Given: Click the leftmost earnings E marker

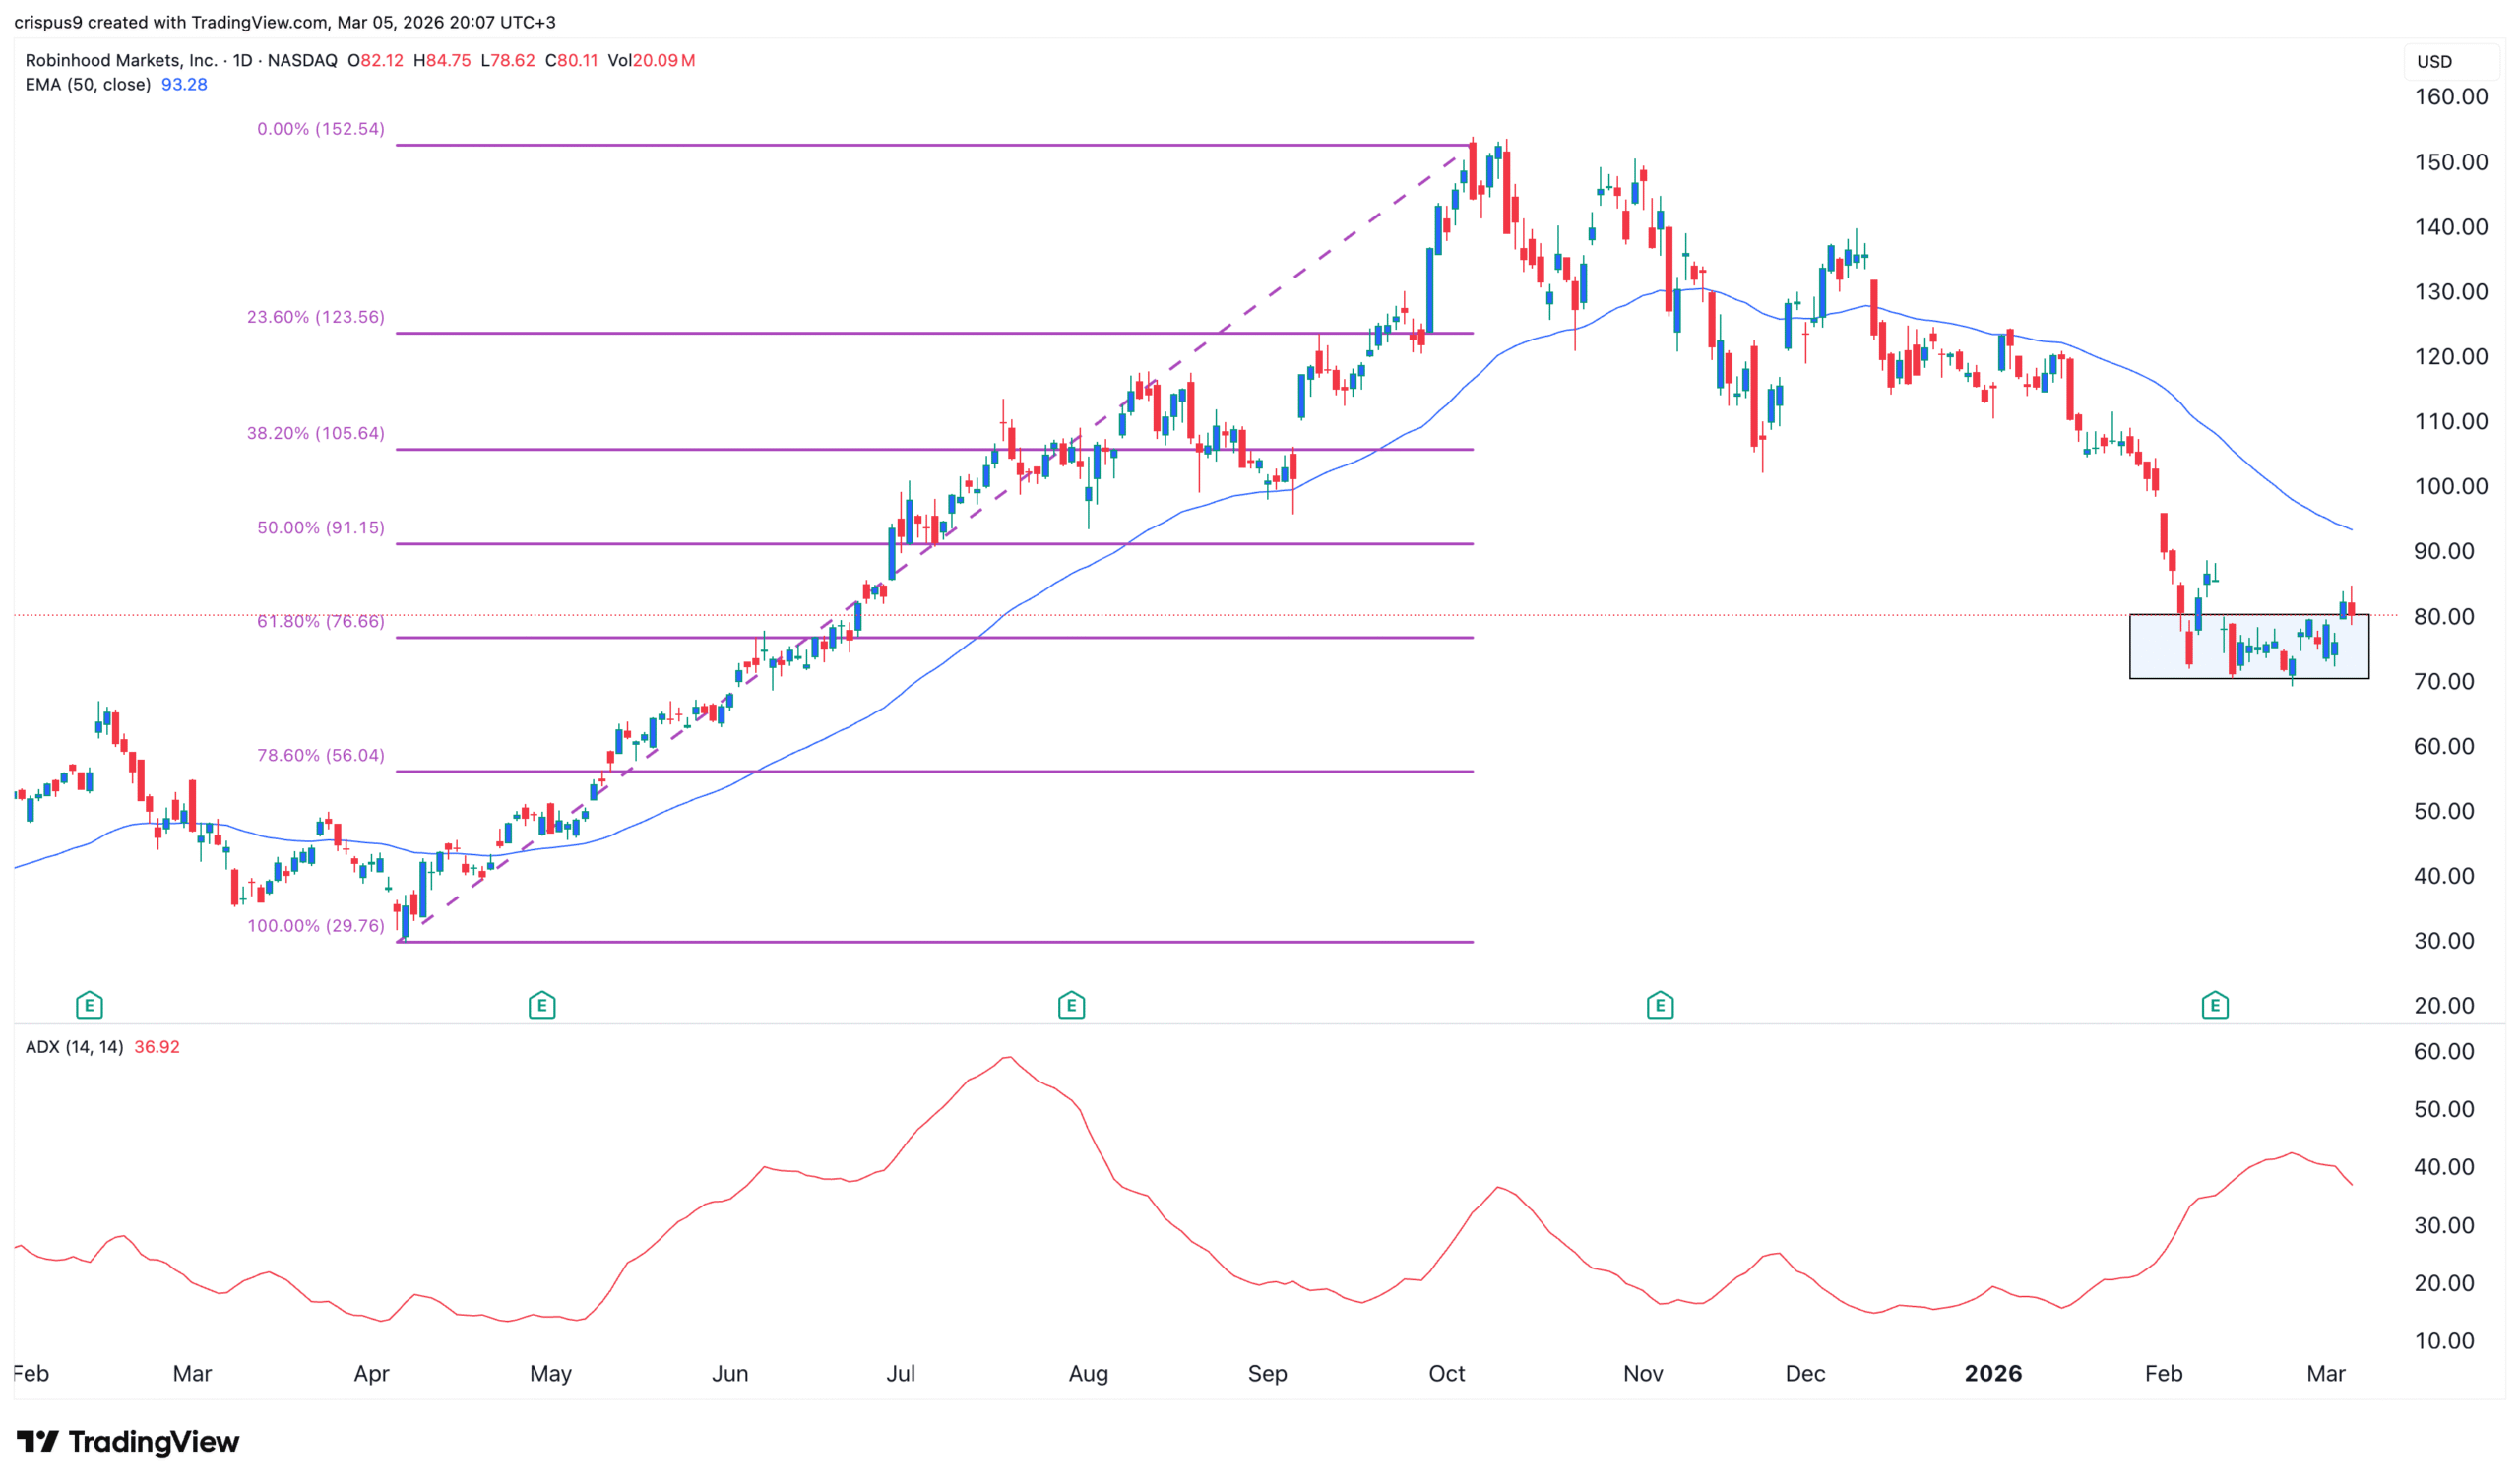Looking at the screenshot, I should pyautogui.click(x=89, y=1005).
